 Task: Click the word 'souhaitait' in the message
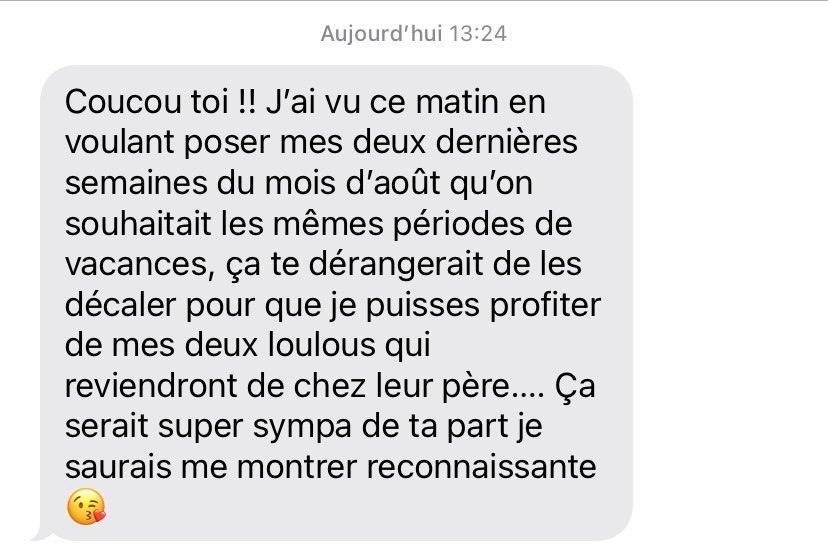tap(138, 223)
